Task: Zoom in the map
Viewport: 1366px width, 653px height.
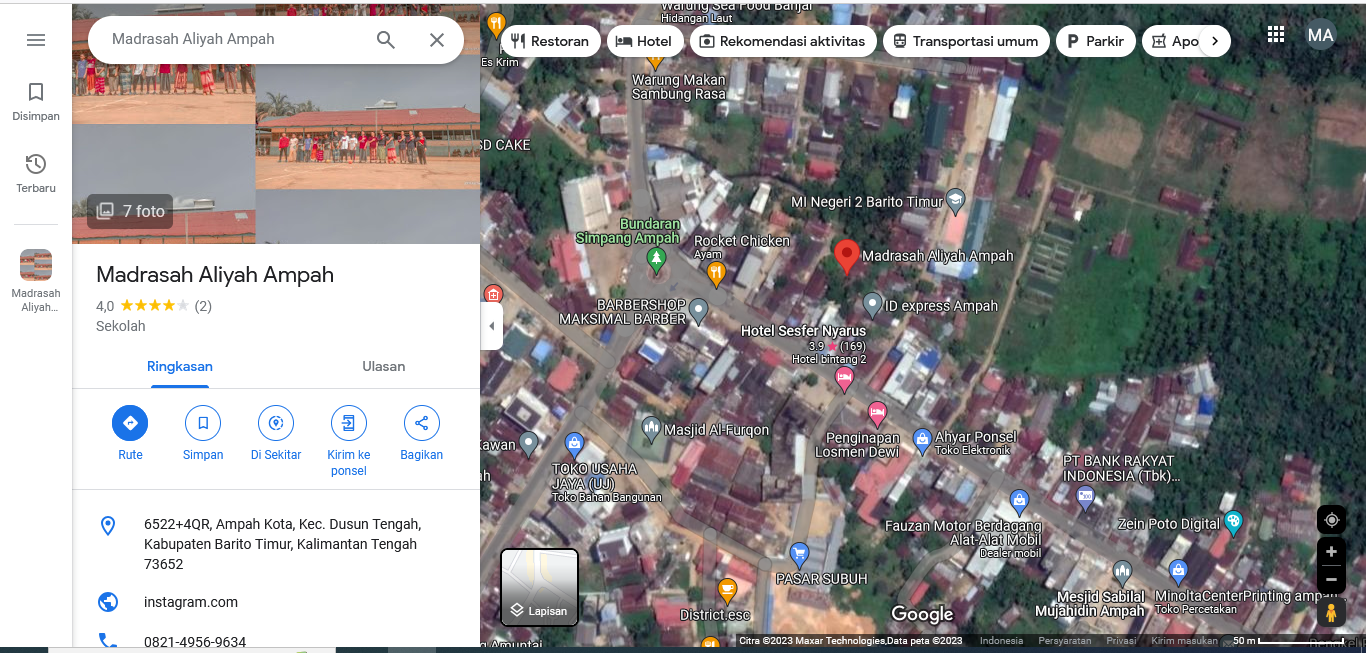Action: coord(1331,551)
